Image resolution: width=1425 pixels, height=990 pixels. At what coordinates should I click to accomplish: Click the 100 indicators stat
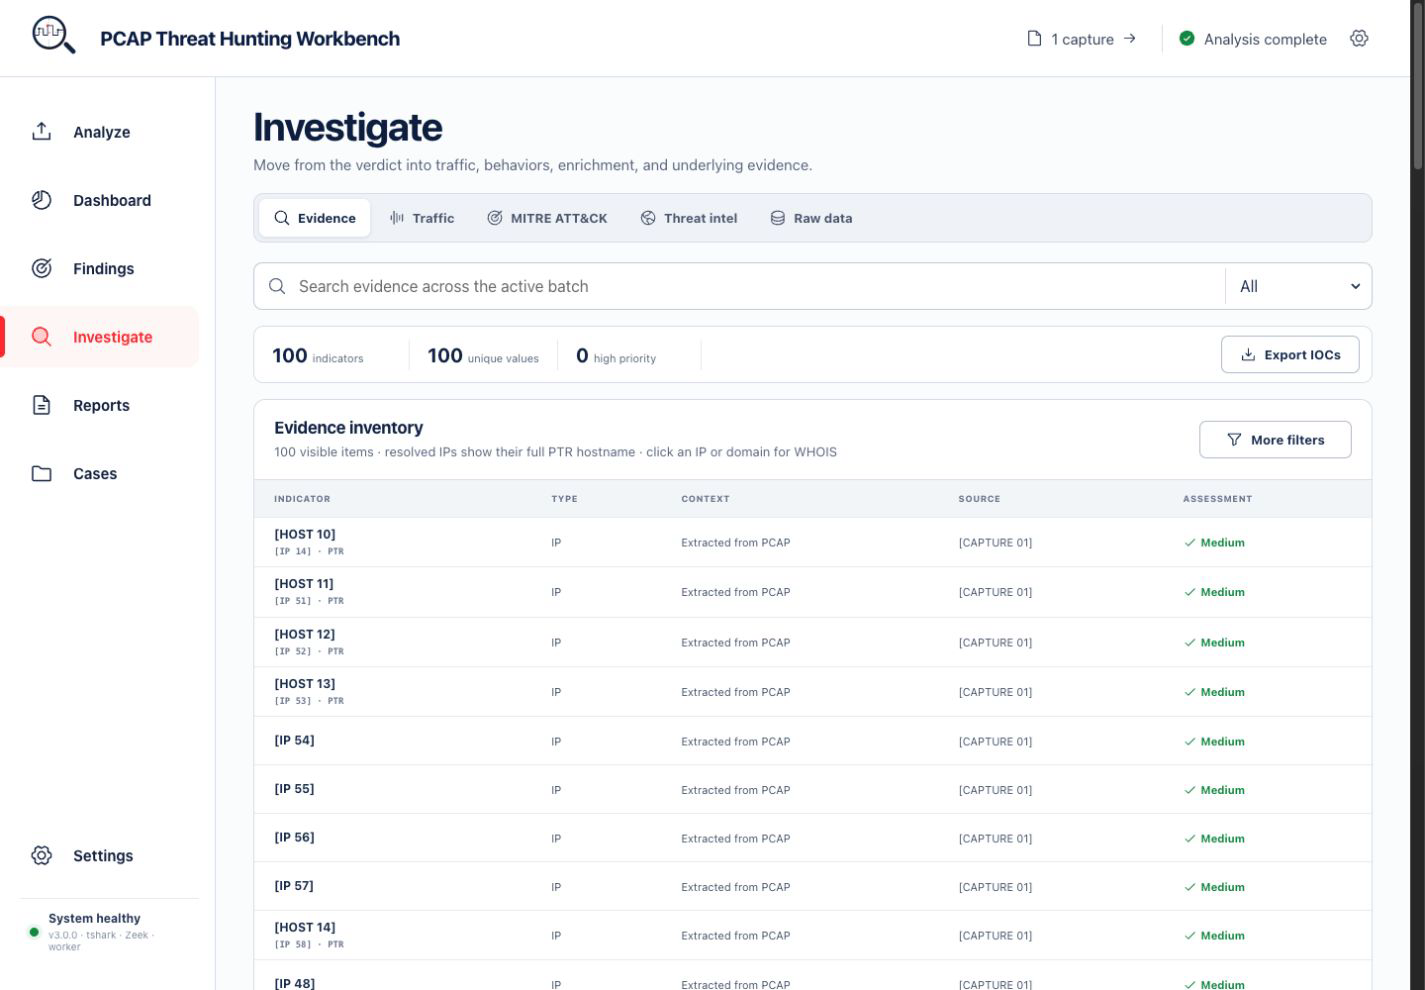point(318,356)
